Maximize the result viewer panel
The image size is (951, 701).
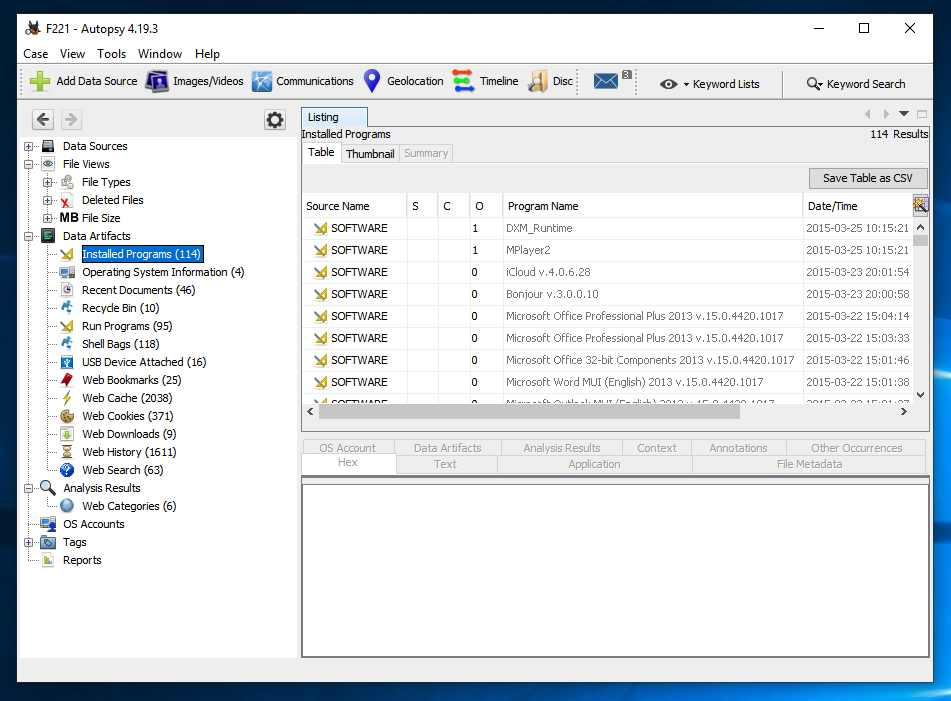(922, 114)
